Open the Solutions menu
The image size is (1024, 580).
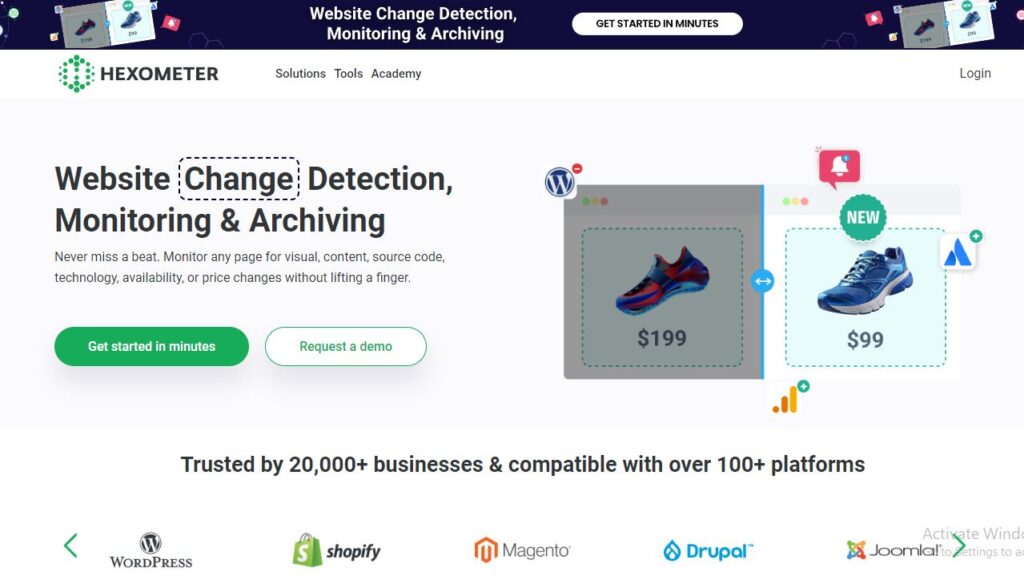[x=300, y=74]
